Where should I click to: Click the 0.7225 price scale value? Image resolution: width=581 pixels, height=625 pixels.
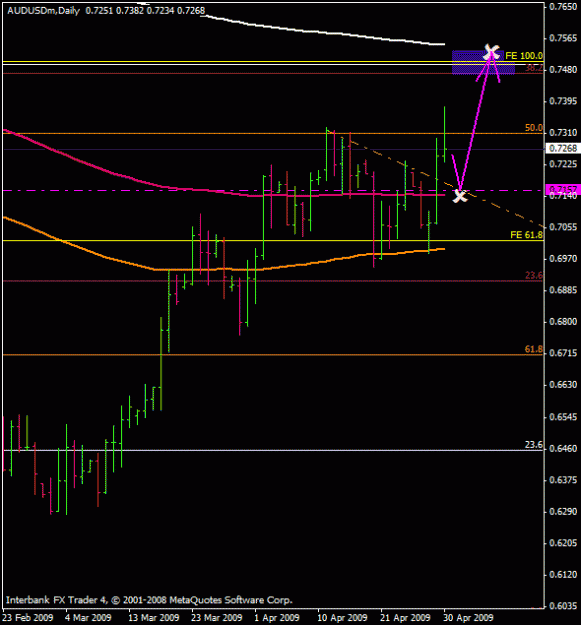pyautogui.click(x=563, y=164)
